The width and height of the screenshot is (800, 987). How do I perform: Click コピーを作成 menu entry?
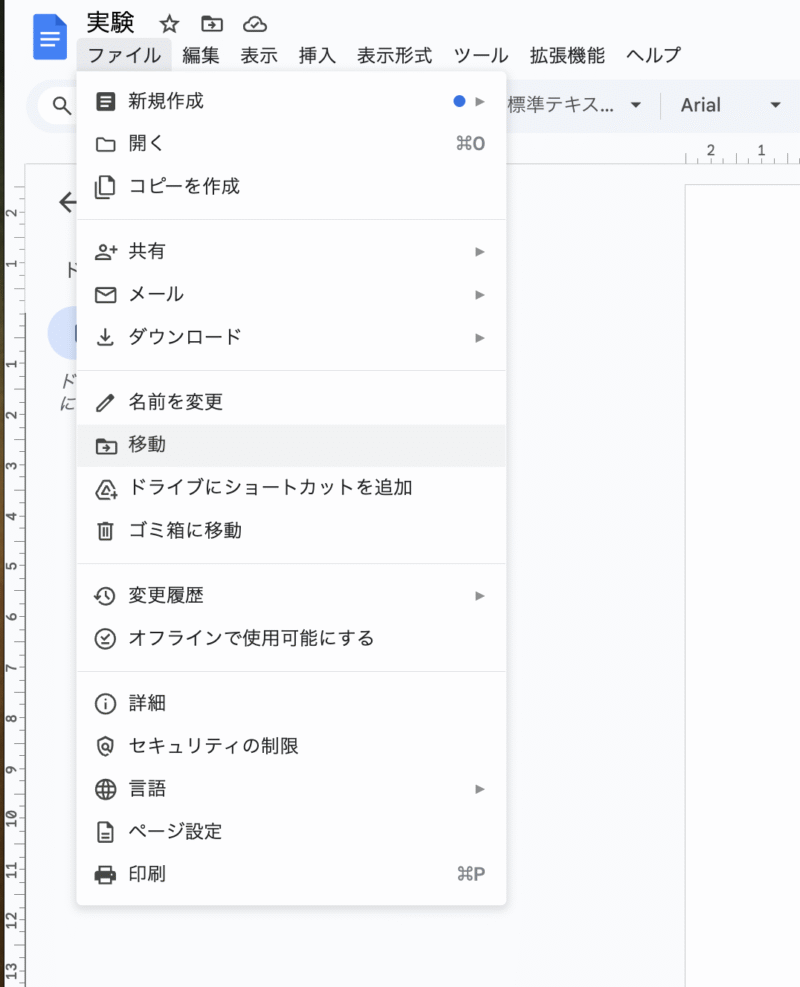[x=184, y=186]
